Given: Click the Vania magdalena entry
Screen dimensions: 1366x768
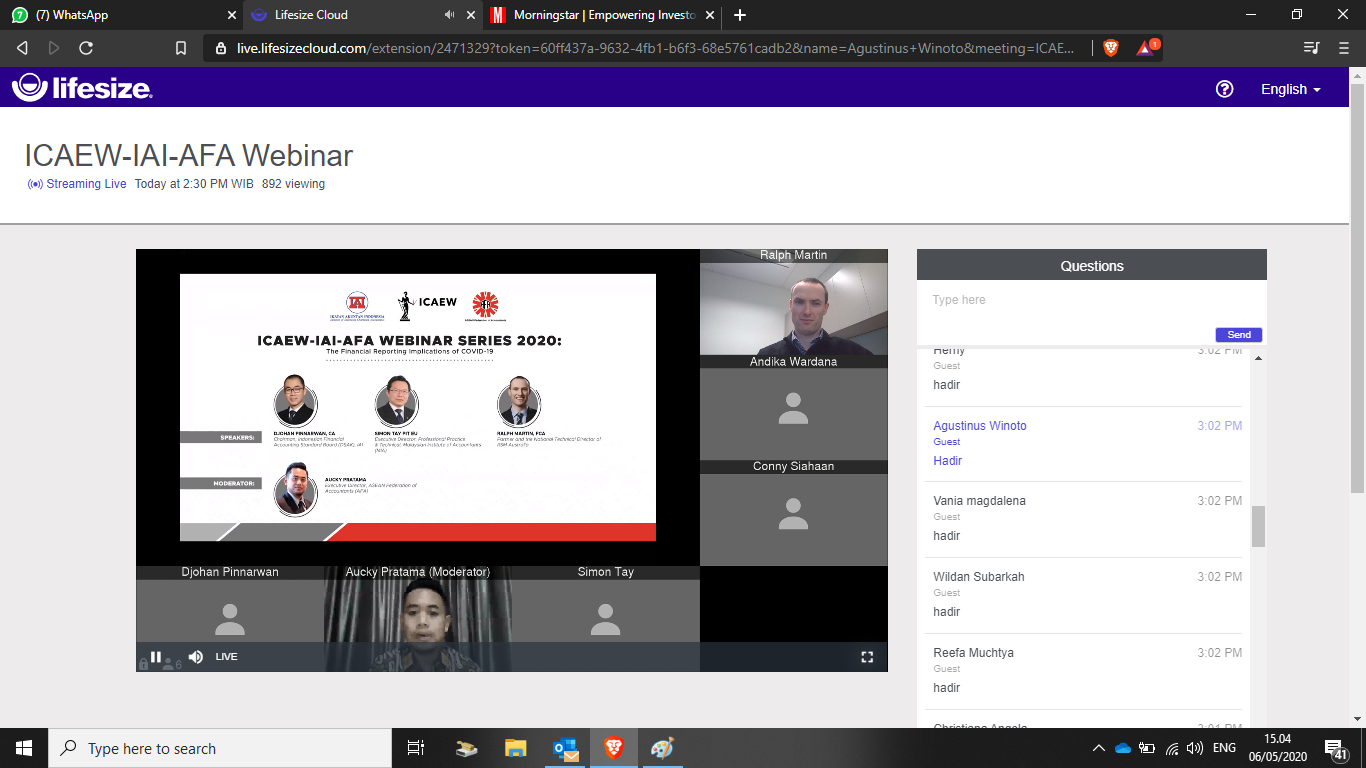Looking at the screenshot, I should [1084, 518].
